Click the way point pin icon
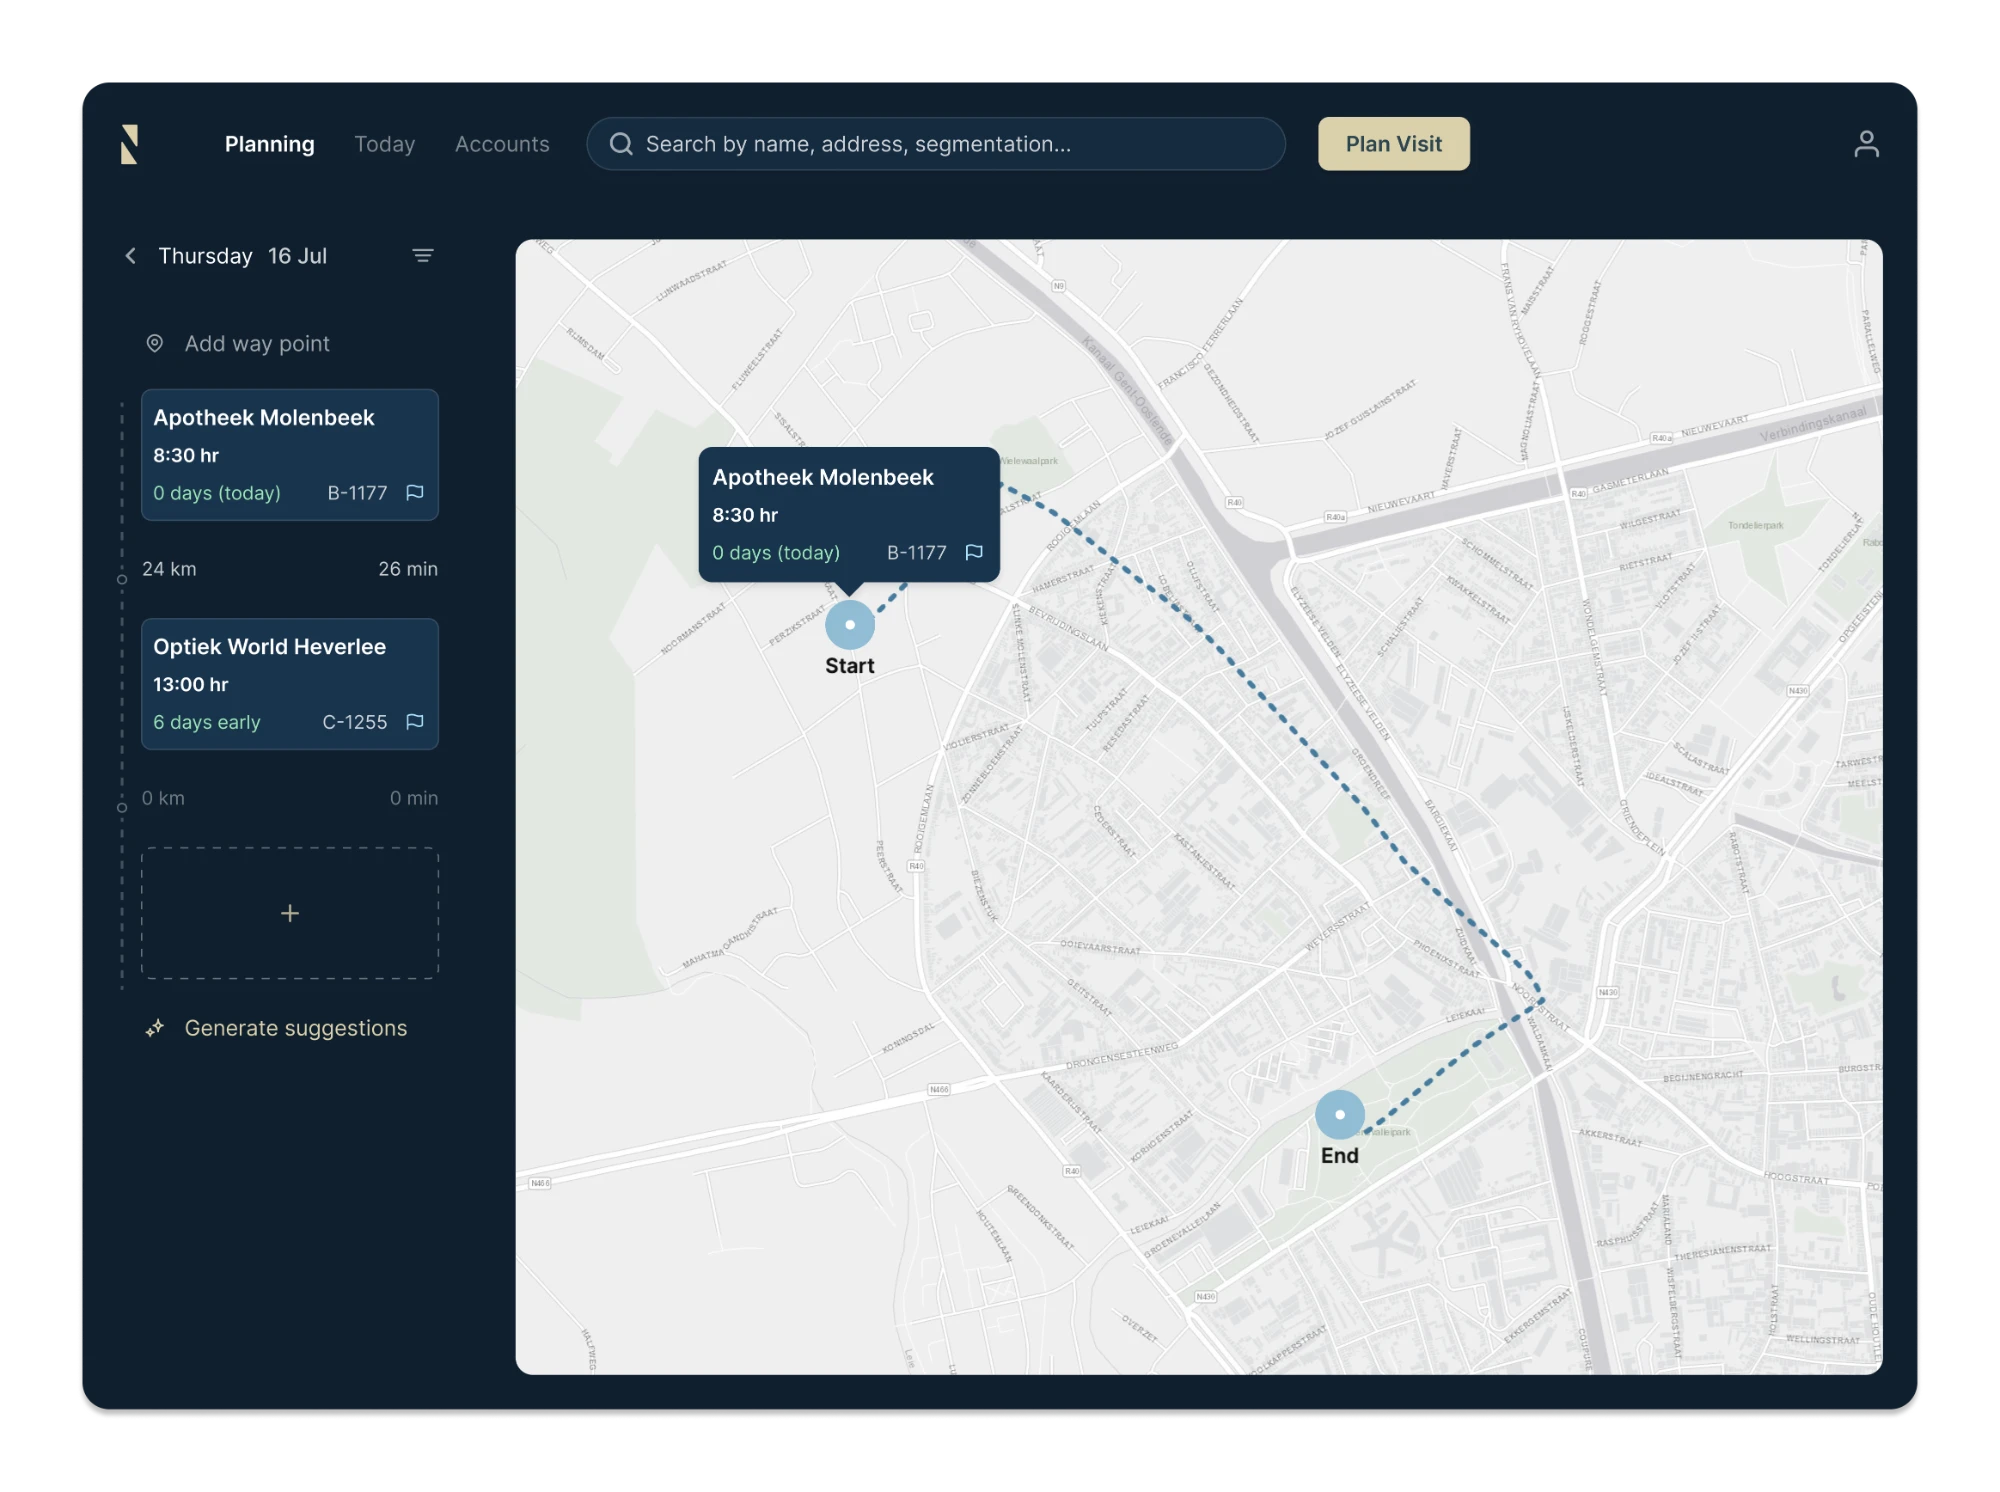The height and width of the screenshot is (1492, 2000). point(155,343)
